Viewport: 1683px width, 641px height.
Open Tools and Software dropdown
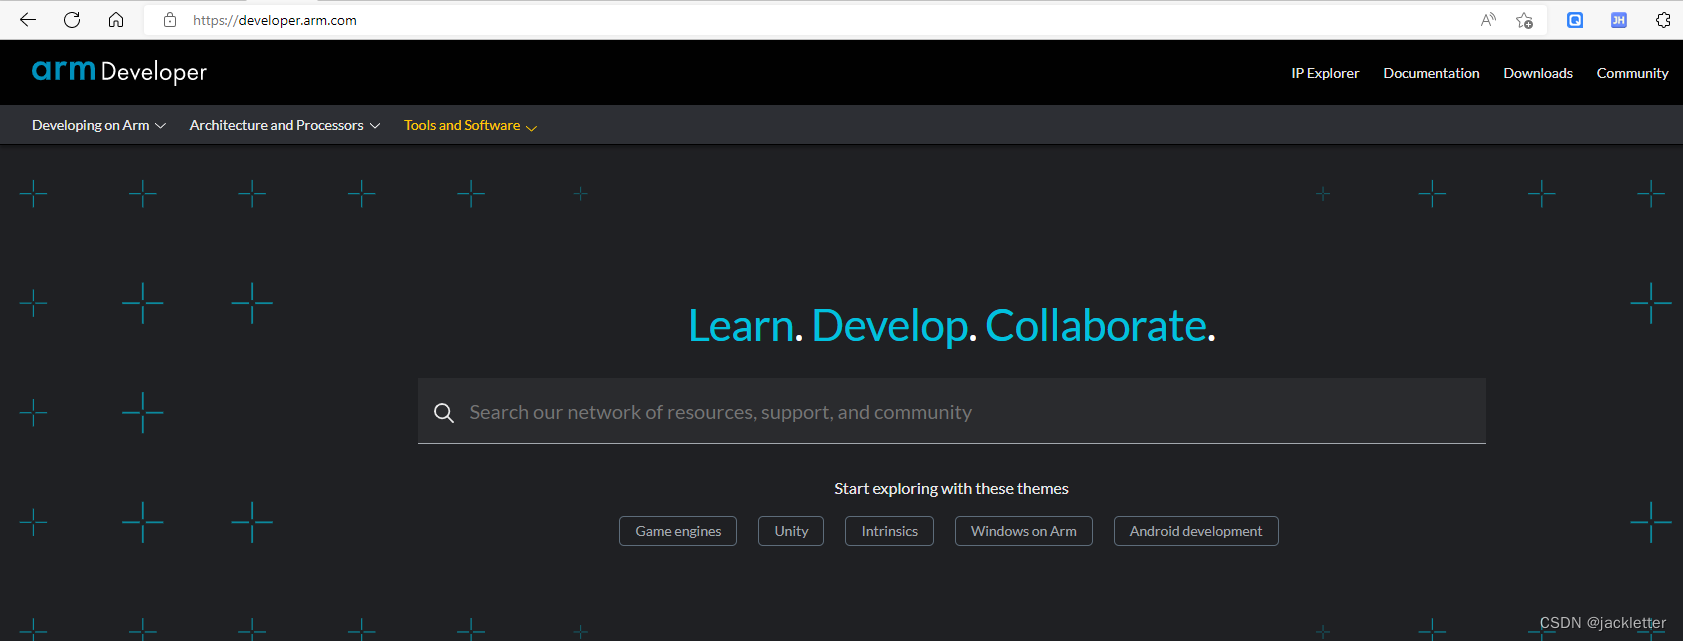tap(470, 125)
